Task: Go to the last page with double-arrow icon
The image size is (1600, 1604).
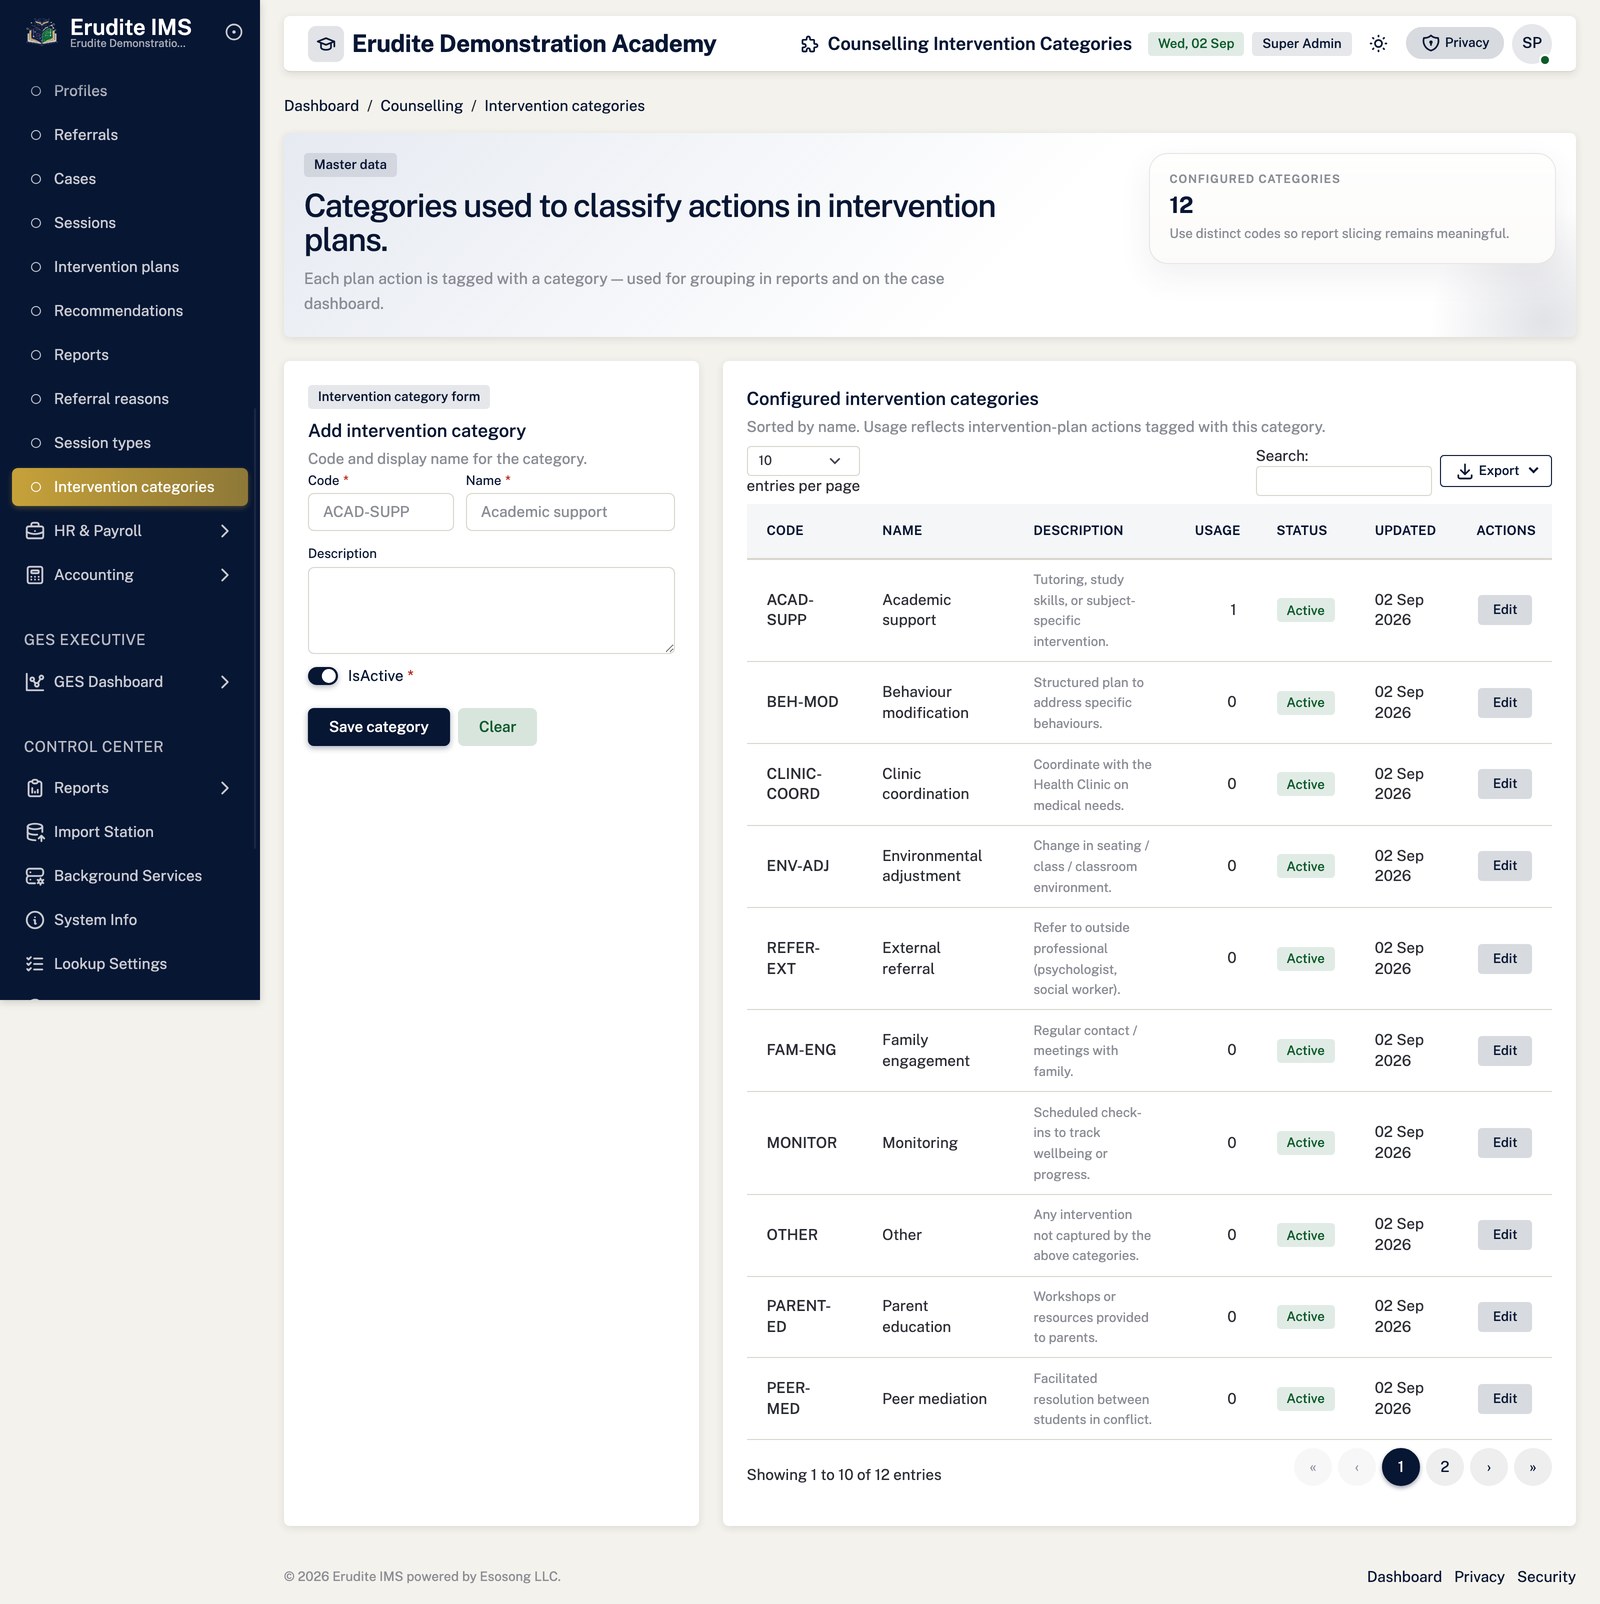Action: click(x=1532, y=1467)
